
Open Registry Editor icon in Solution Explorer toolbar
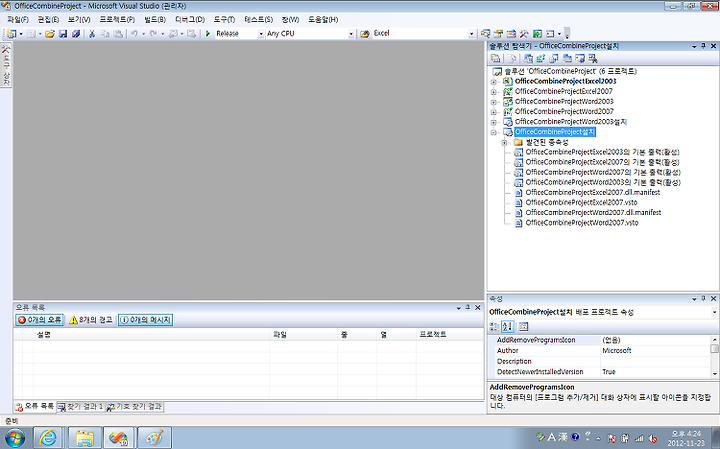coord(541,58)
